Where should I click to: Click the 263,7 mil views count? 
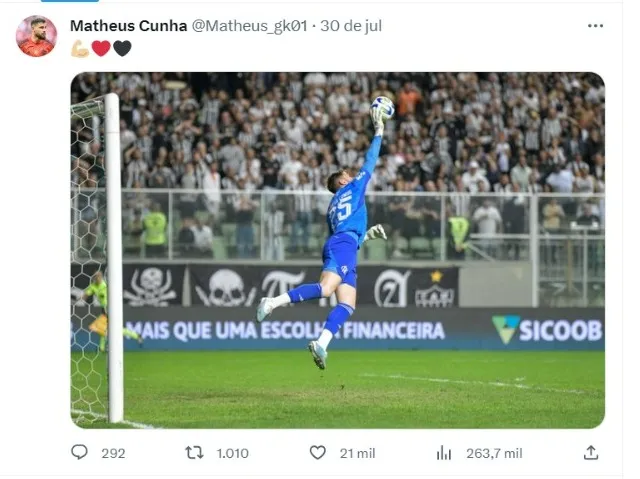coord(494,453)
